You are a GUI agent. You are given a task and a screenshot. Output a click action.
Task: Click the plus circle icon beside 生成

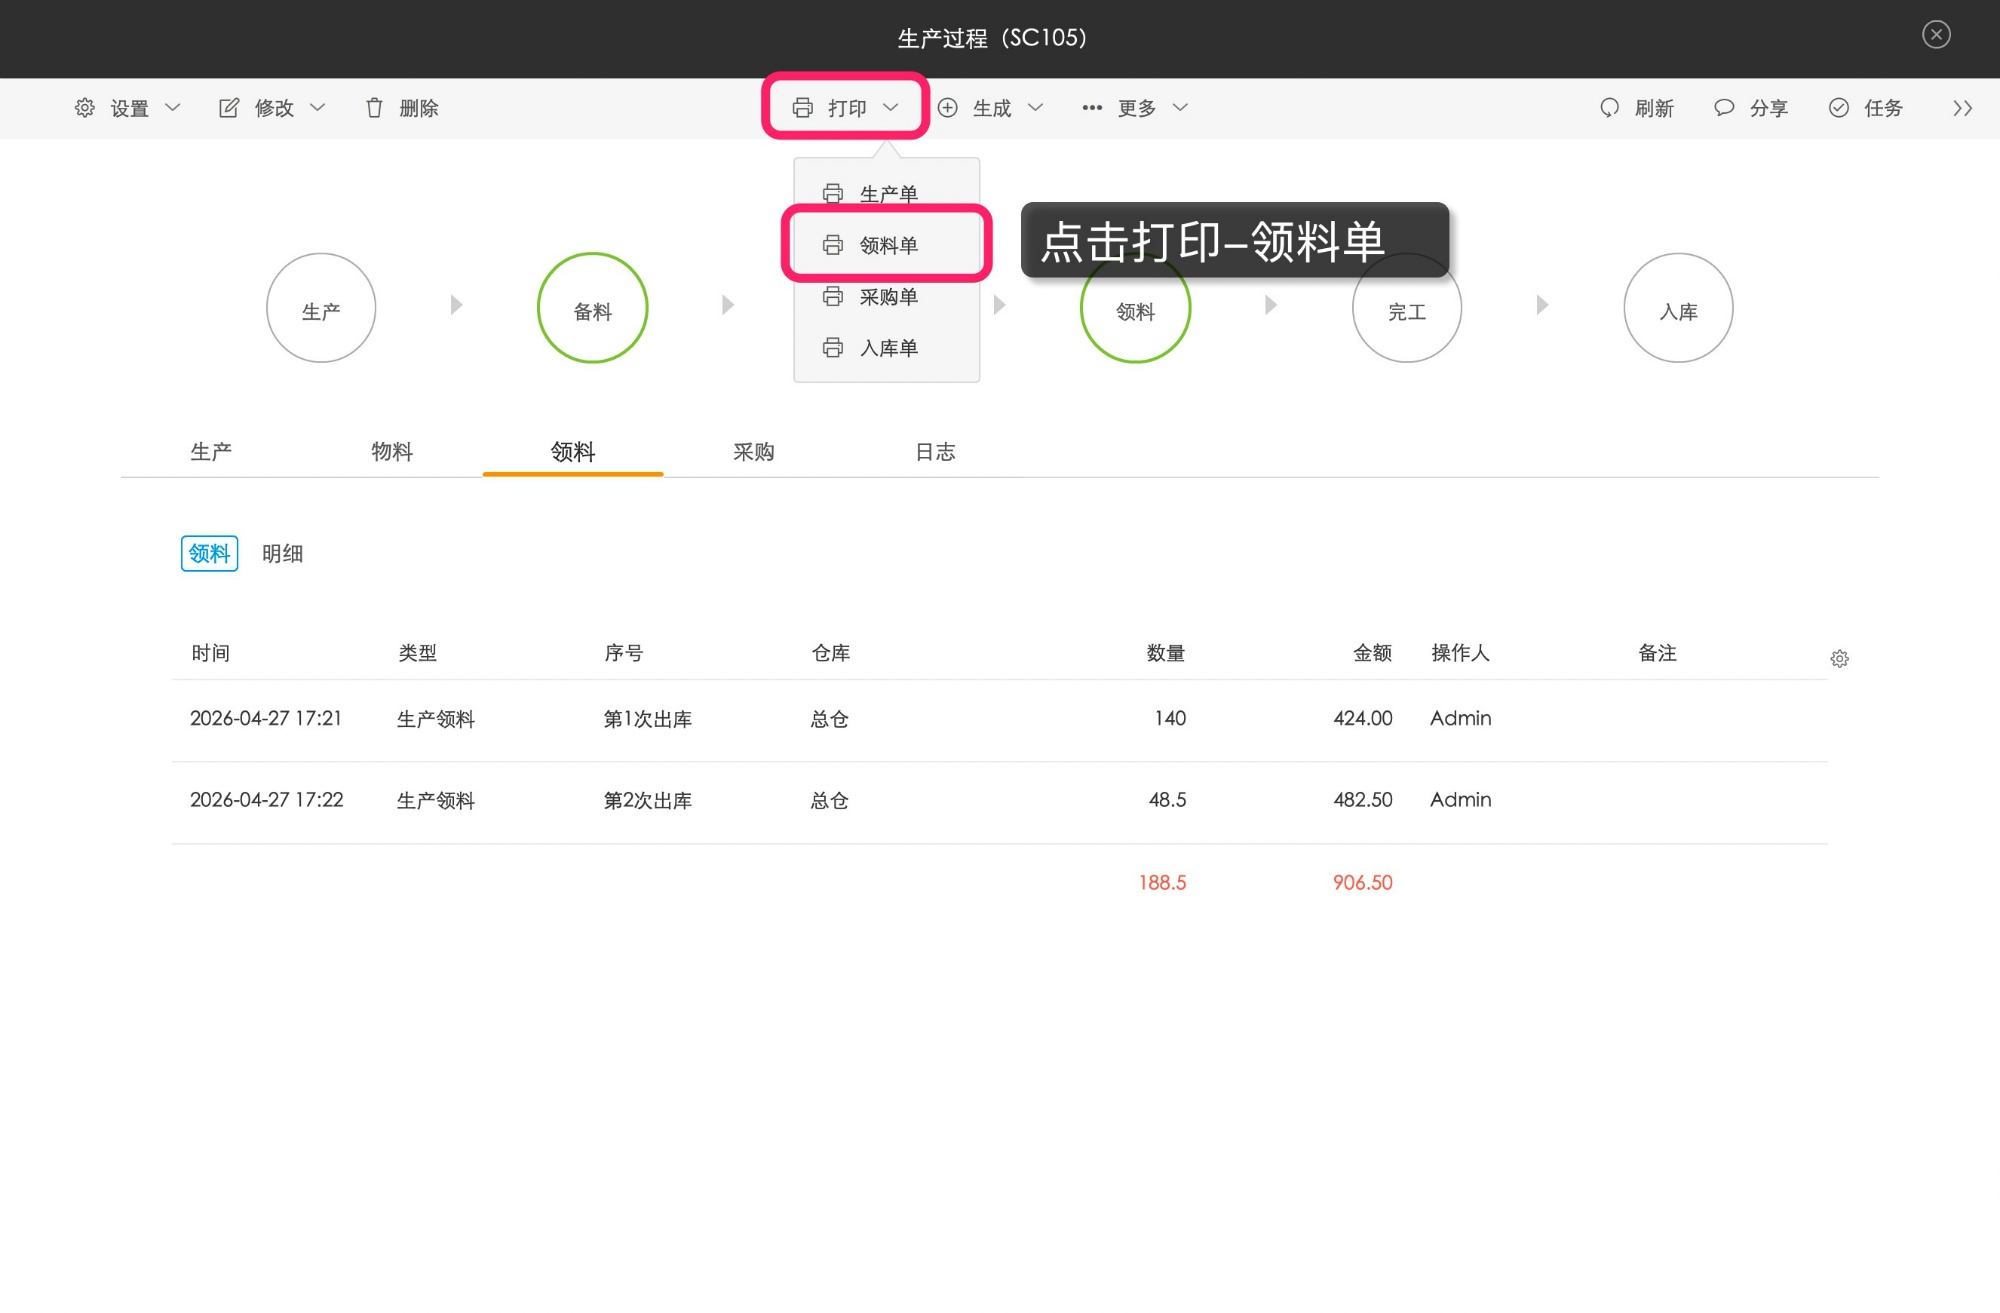point(947,107)
